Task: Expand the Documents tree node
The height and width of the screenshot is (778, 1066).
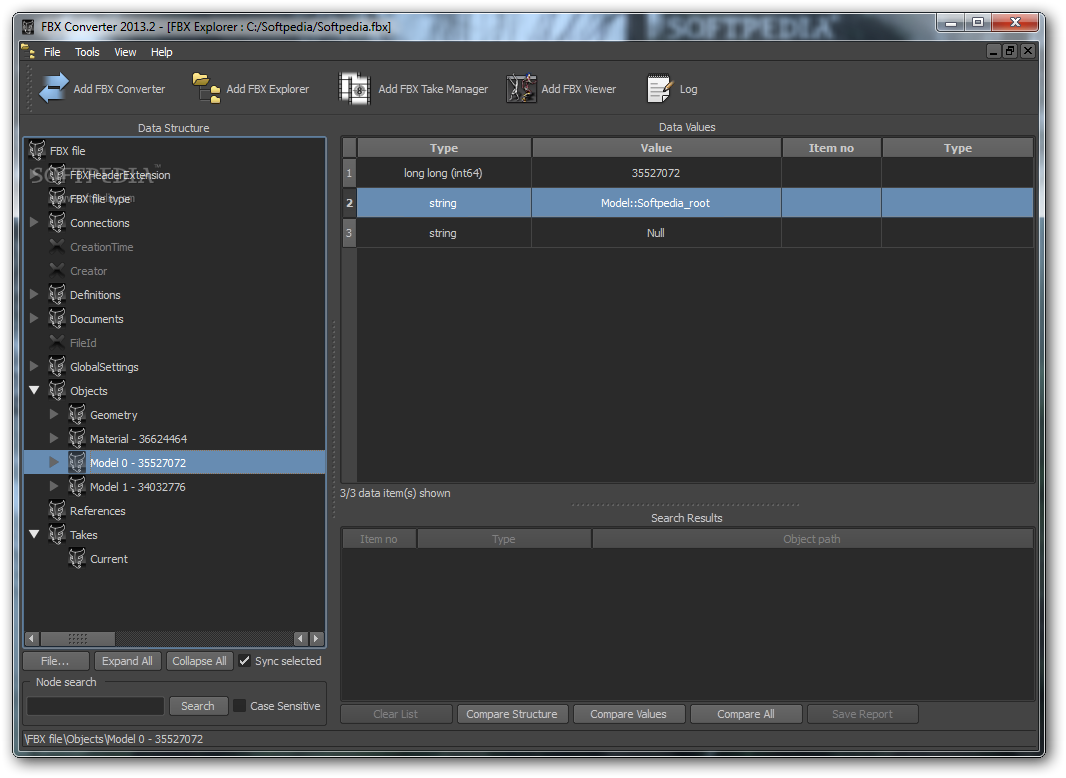Action: click(34, 318)
